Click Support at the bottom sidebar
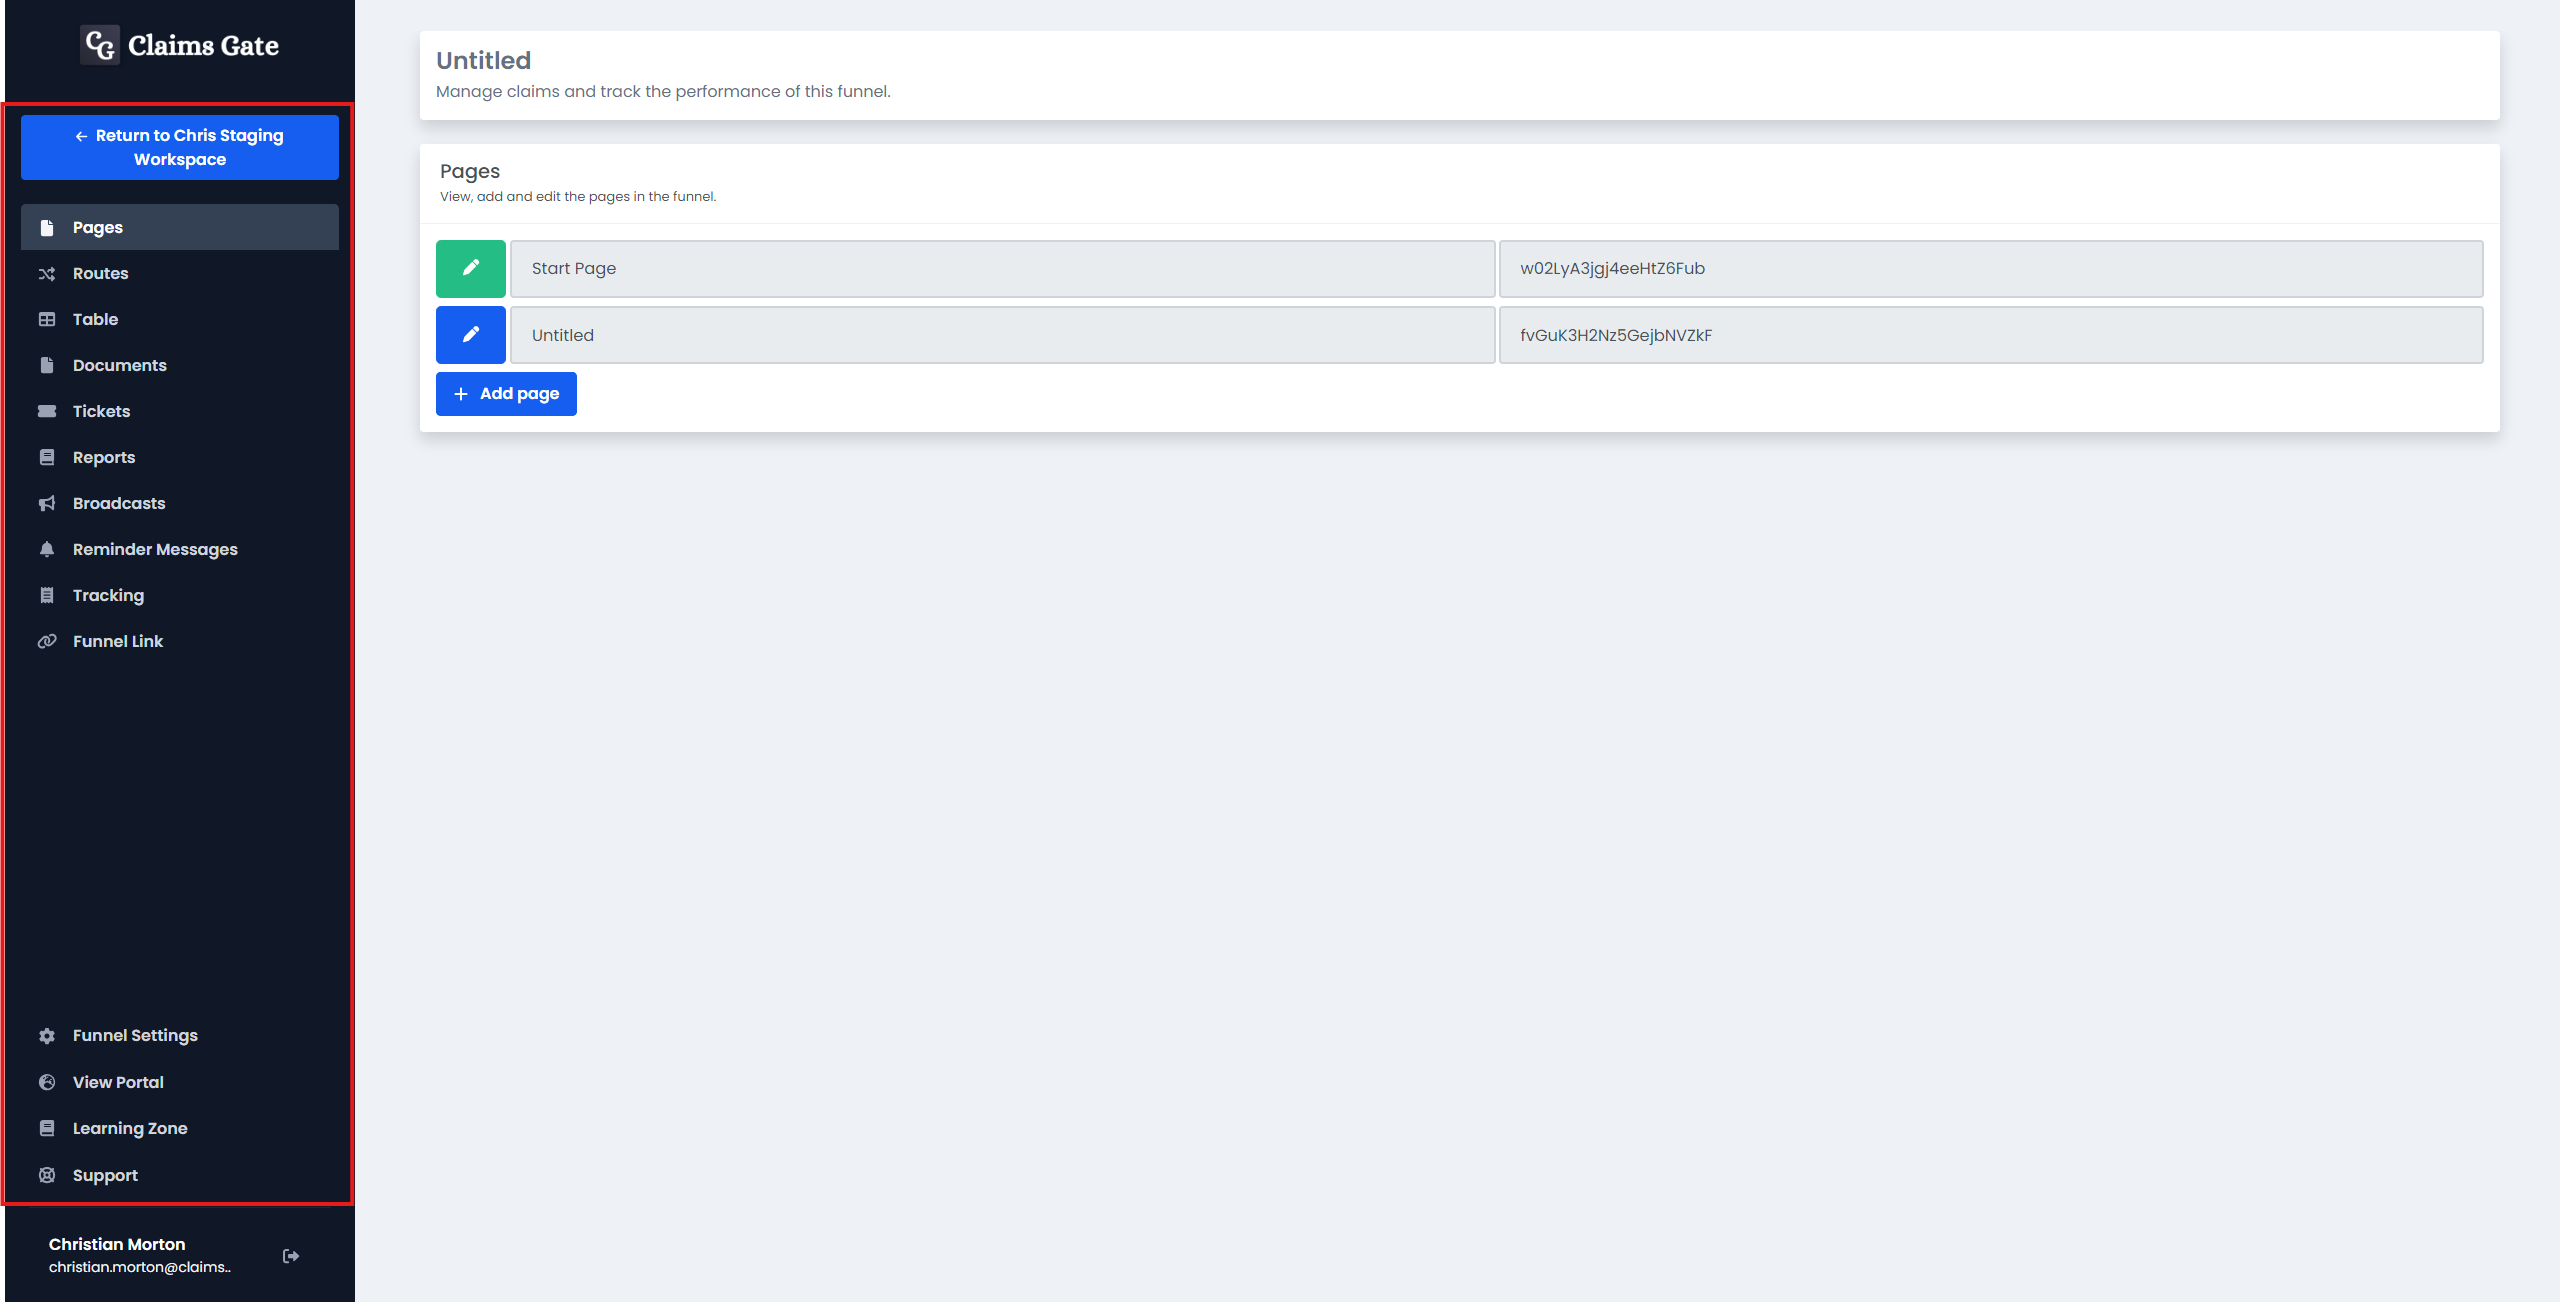This screenshot has height=1302, width=2560. (103, 1174)
